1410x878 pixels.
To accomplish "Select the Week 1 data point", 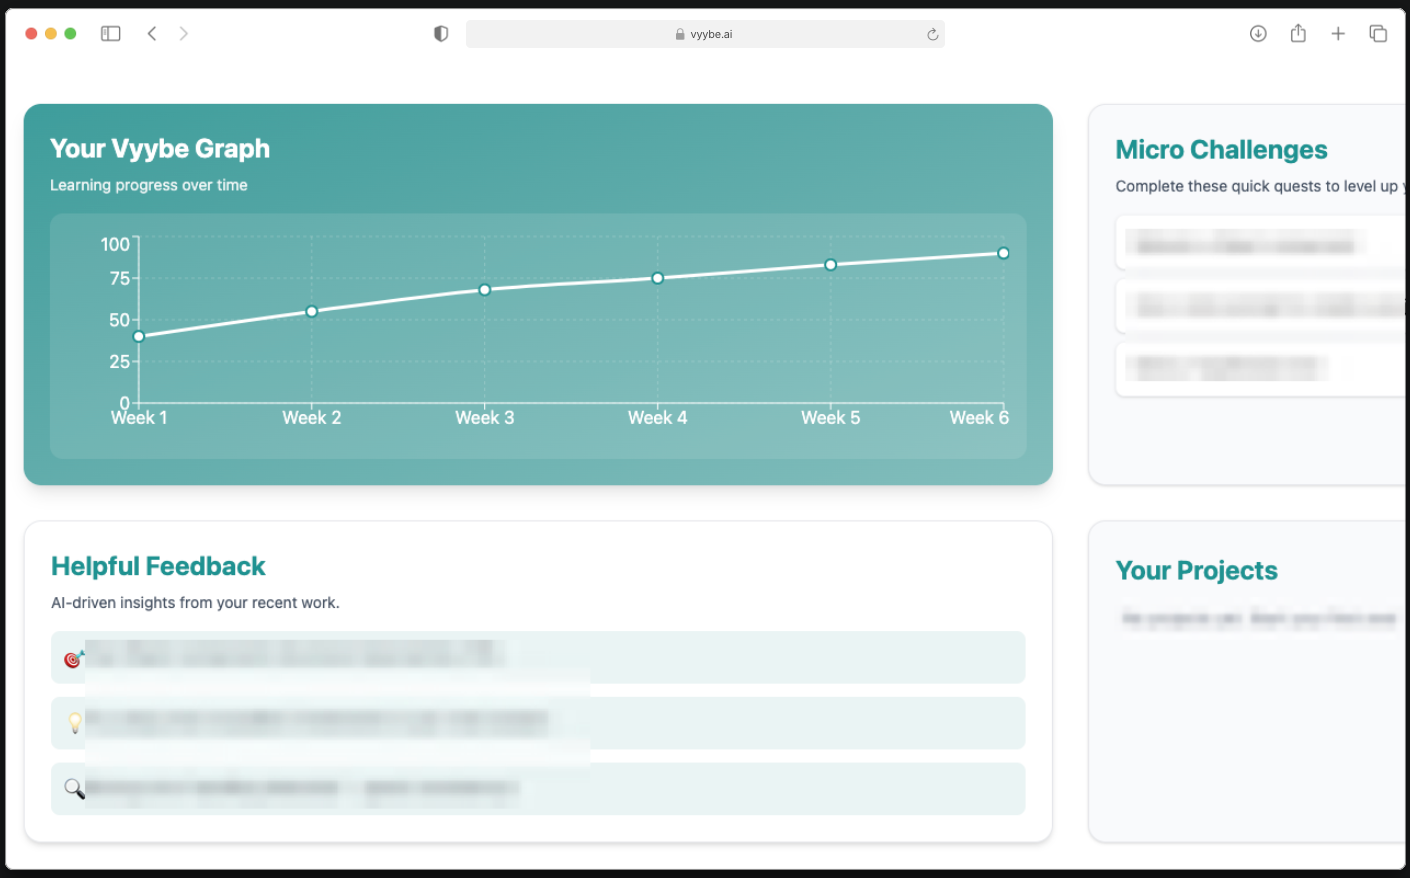I will pos(139,337).
